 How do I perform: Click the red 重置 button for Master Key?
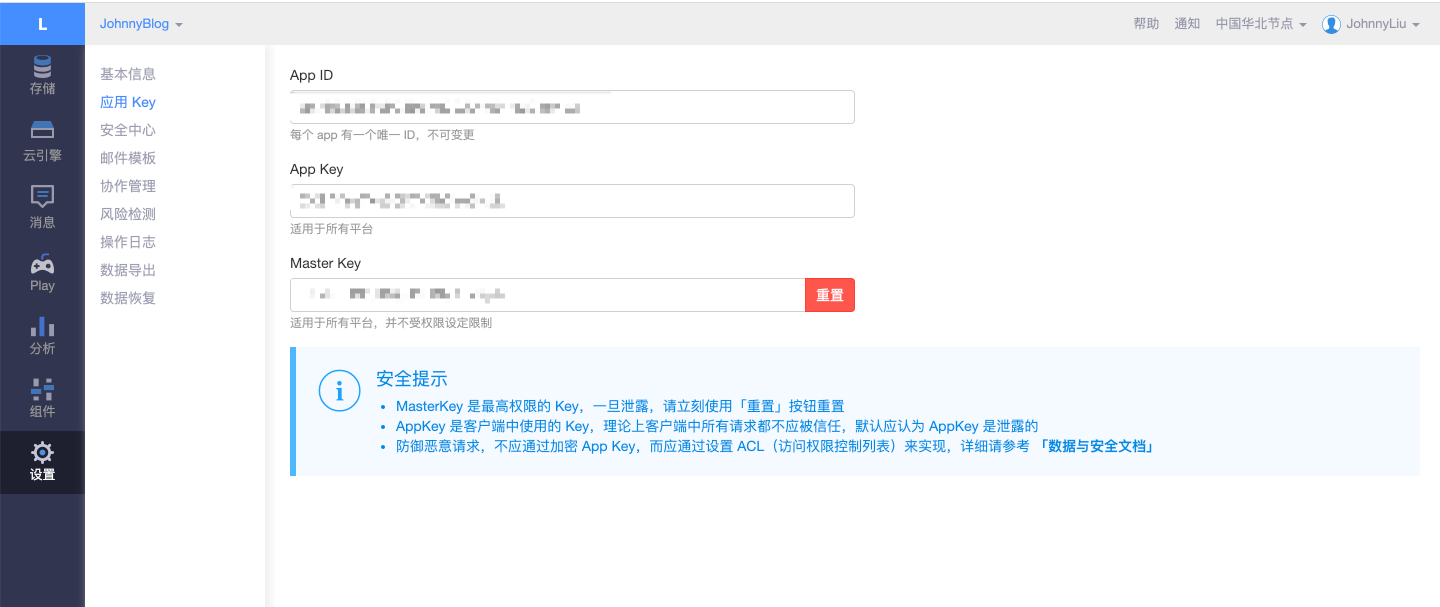[829, 294]
